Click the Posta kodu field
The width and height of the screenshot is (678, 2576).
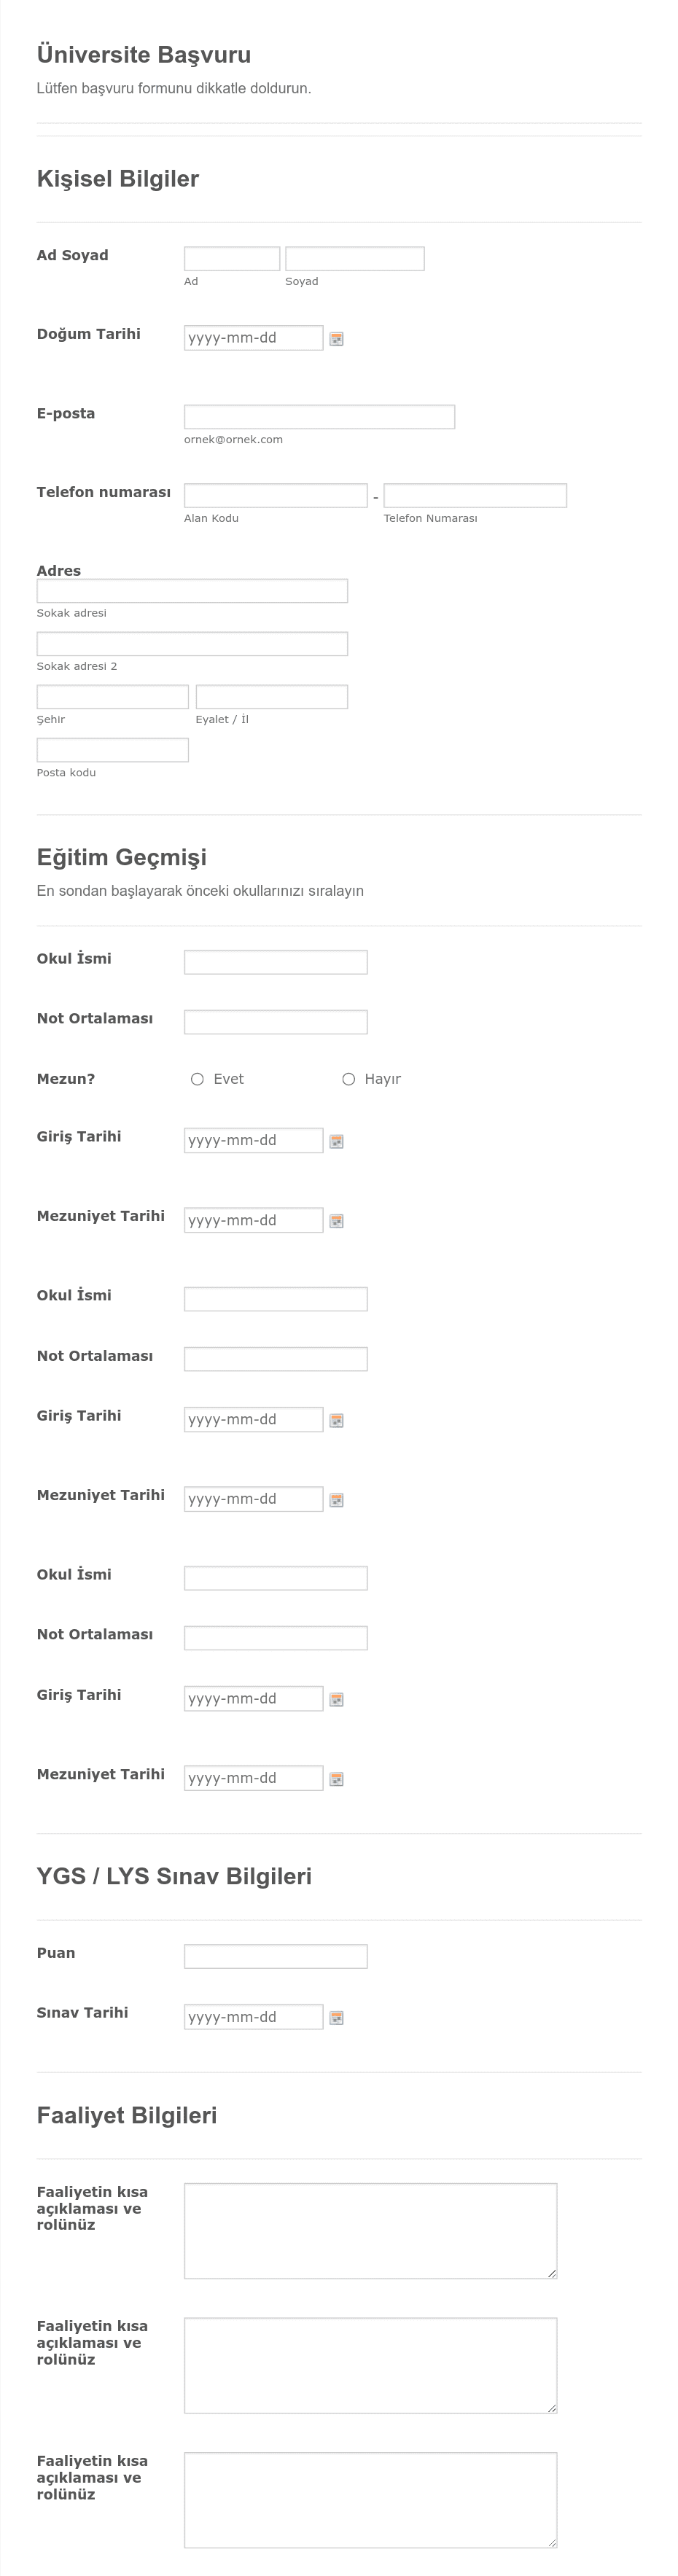(112, 749)
